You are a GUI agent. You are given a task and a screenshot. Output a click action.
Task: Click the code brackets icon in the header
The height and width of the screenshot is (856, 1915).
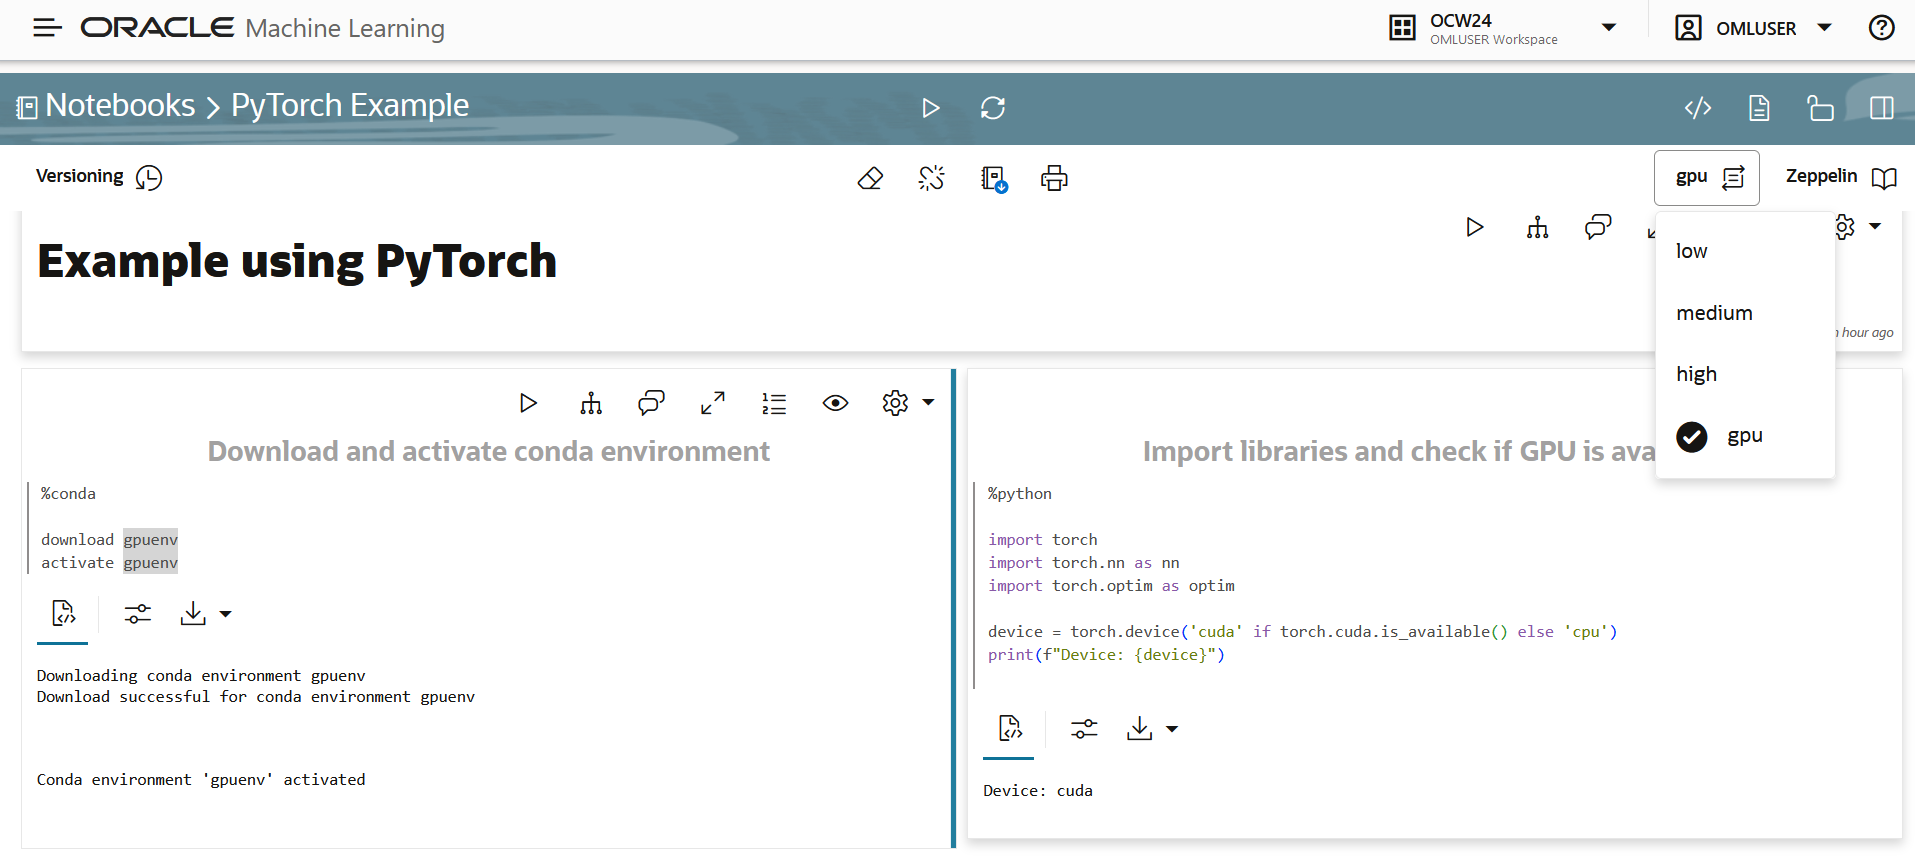tap(1698, 108)
